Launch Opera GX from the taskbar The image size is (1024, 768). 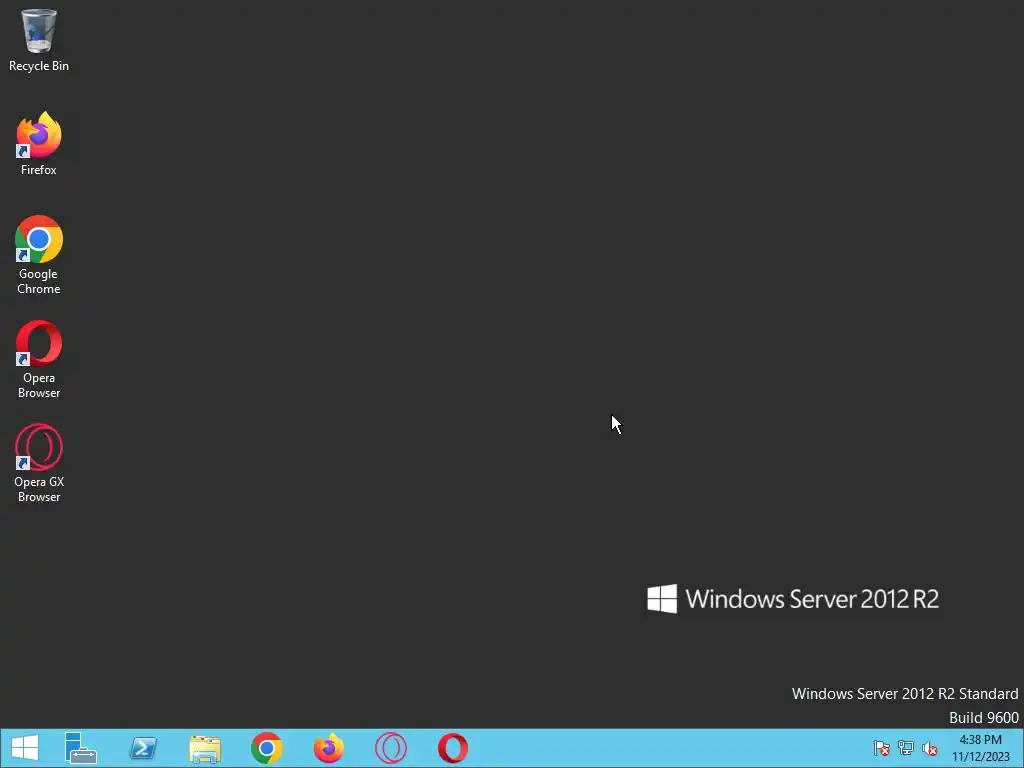(391, 748)
